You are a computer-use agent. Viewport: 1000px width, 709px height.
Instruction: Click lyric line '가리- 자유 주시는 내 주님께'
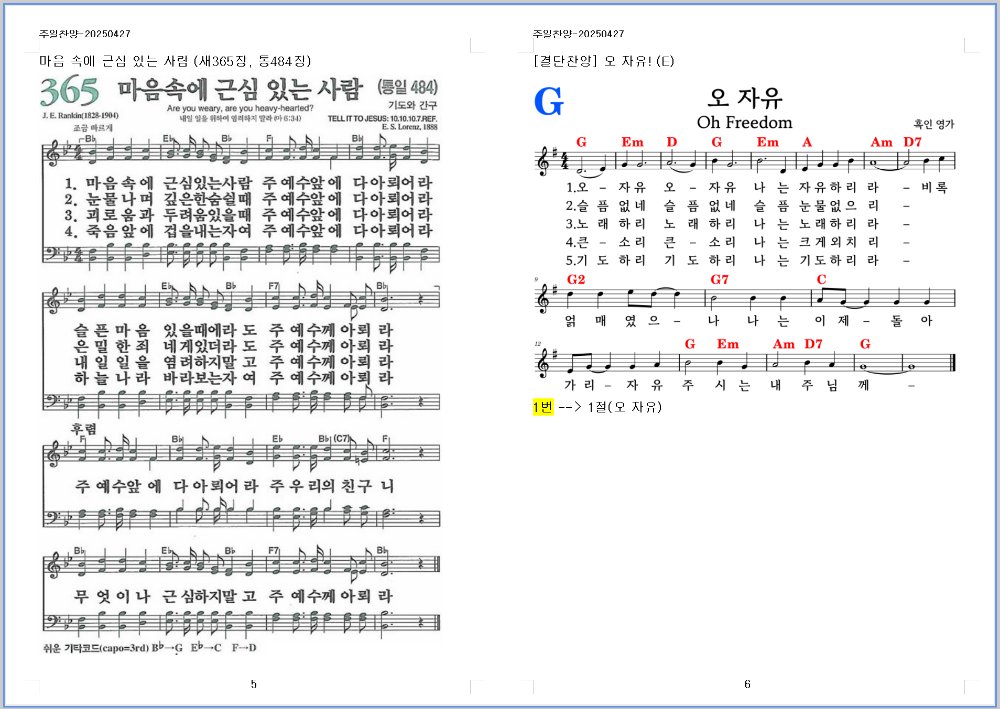point(740,385)
